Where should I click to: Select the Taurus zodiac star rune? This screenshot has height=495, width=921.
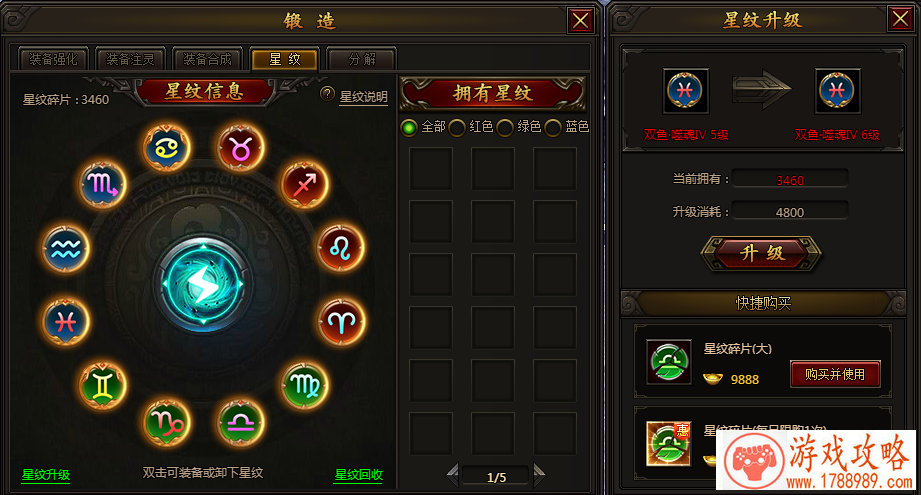click(x=240, y=147)
